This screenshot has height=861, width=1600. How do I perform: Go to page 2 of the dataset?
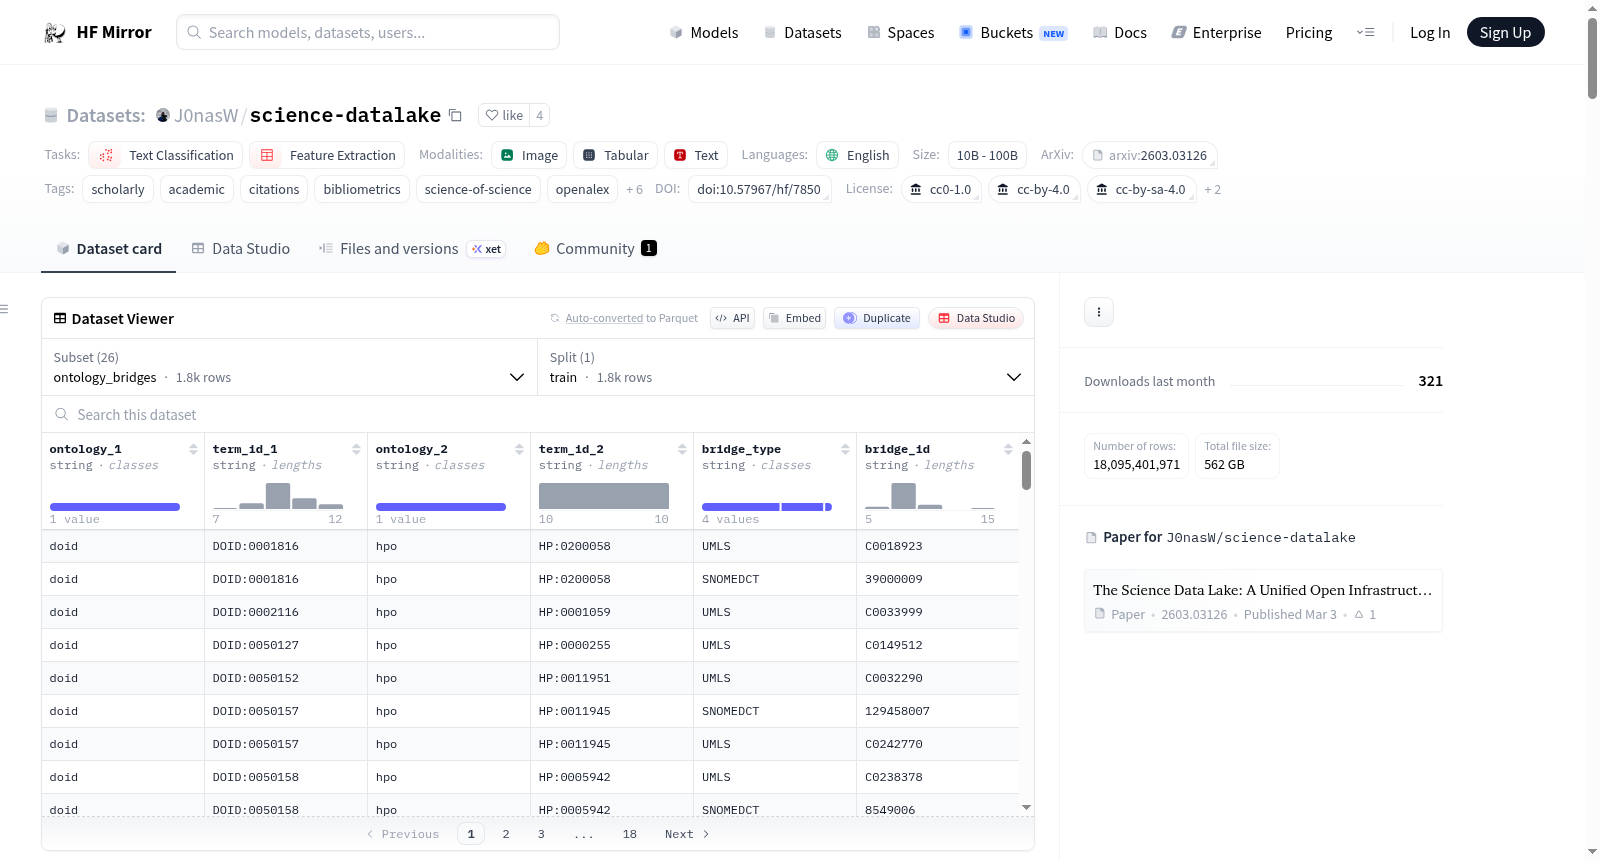click(506, 834)
